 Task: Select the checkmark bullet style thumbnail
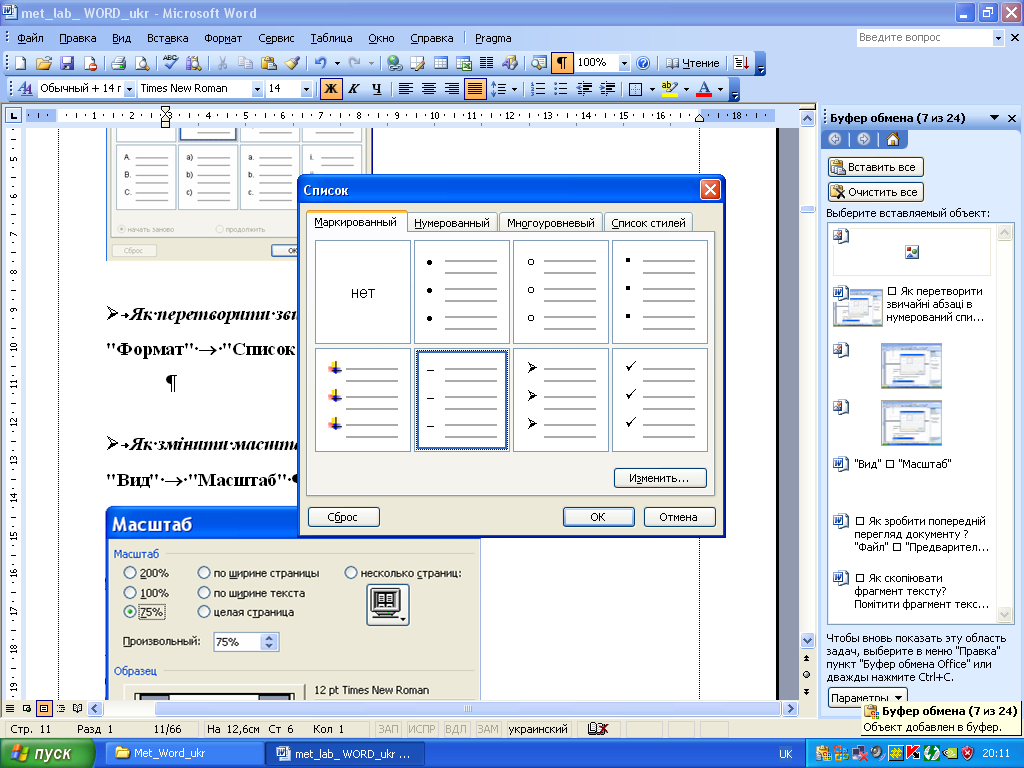660,400
